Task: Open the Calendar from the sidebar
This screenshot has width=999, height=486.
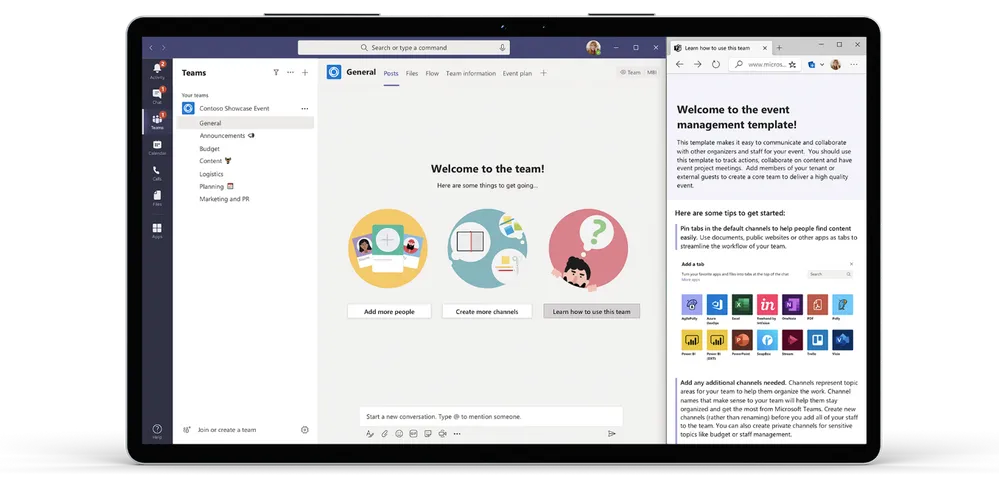Action: pyautogui.click(x=157, y=148)
